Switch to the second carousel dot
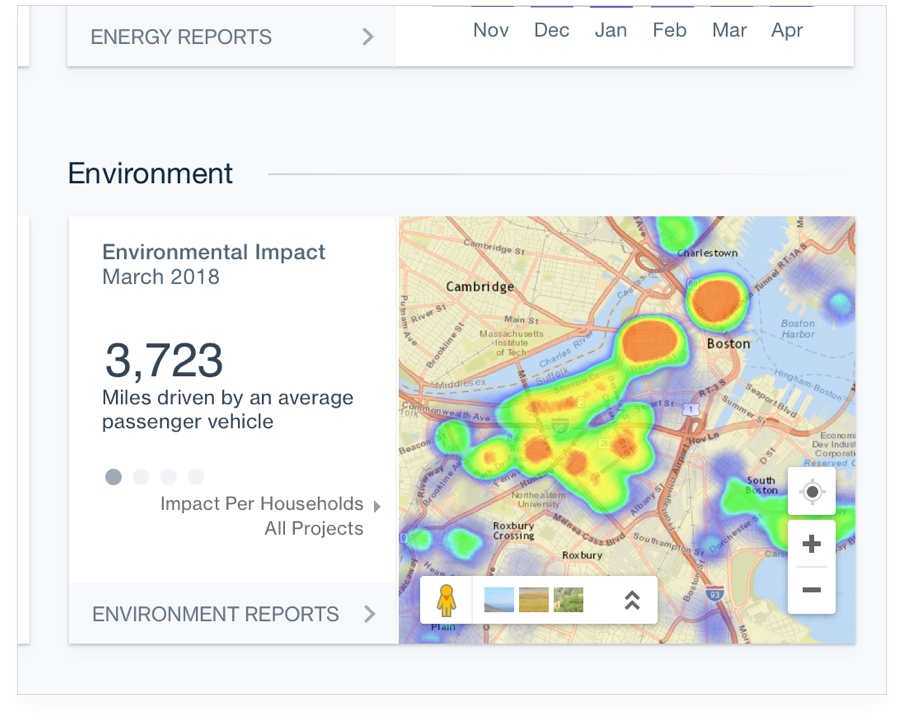The height and width of the screenshot is (724, 904). [141, 477]
